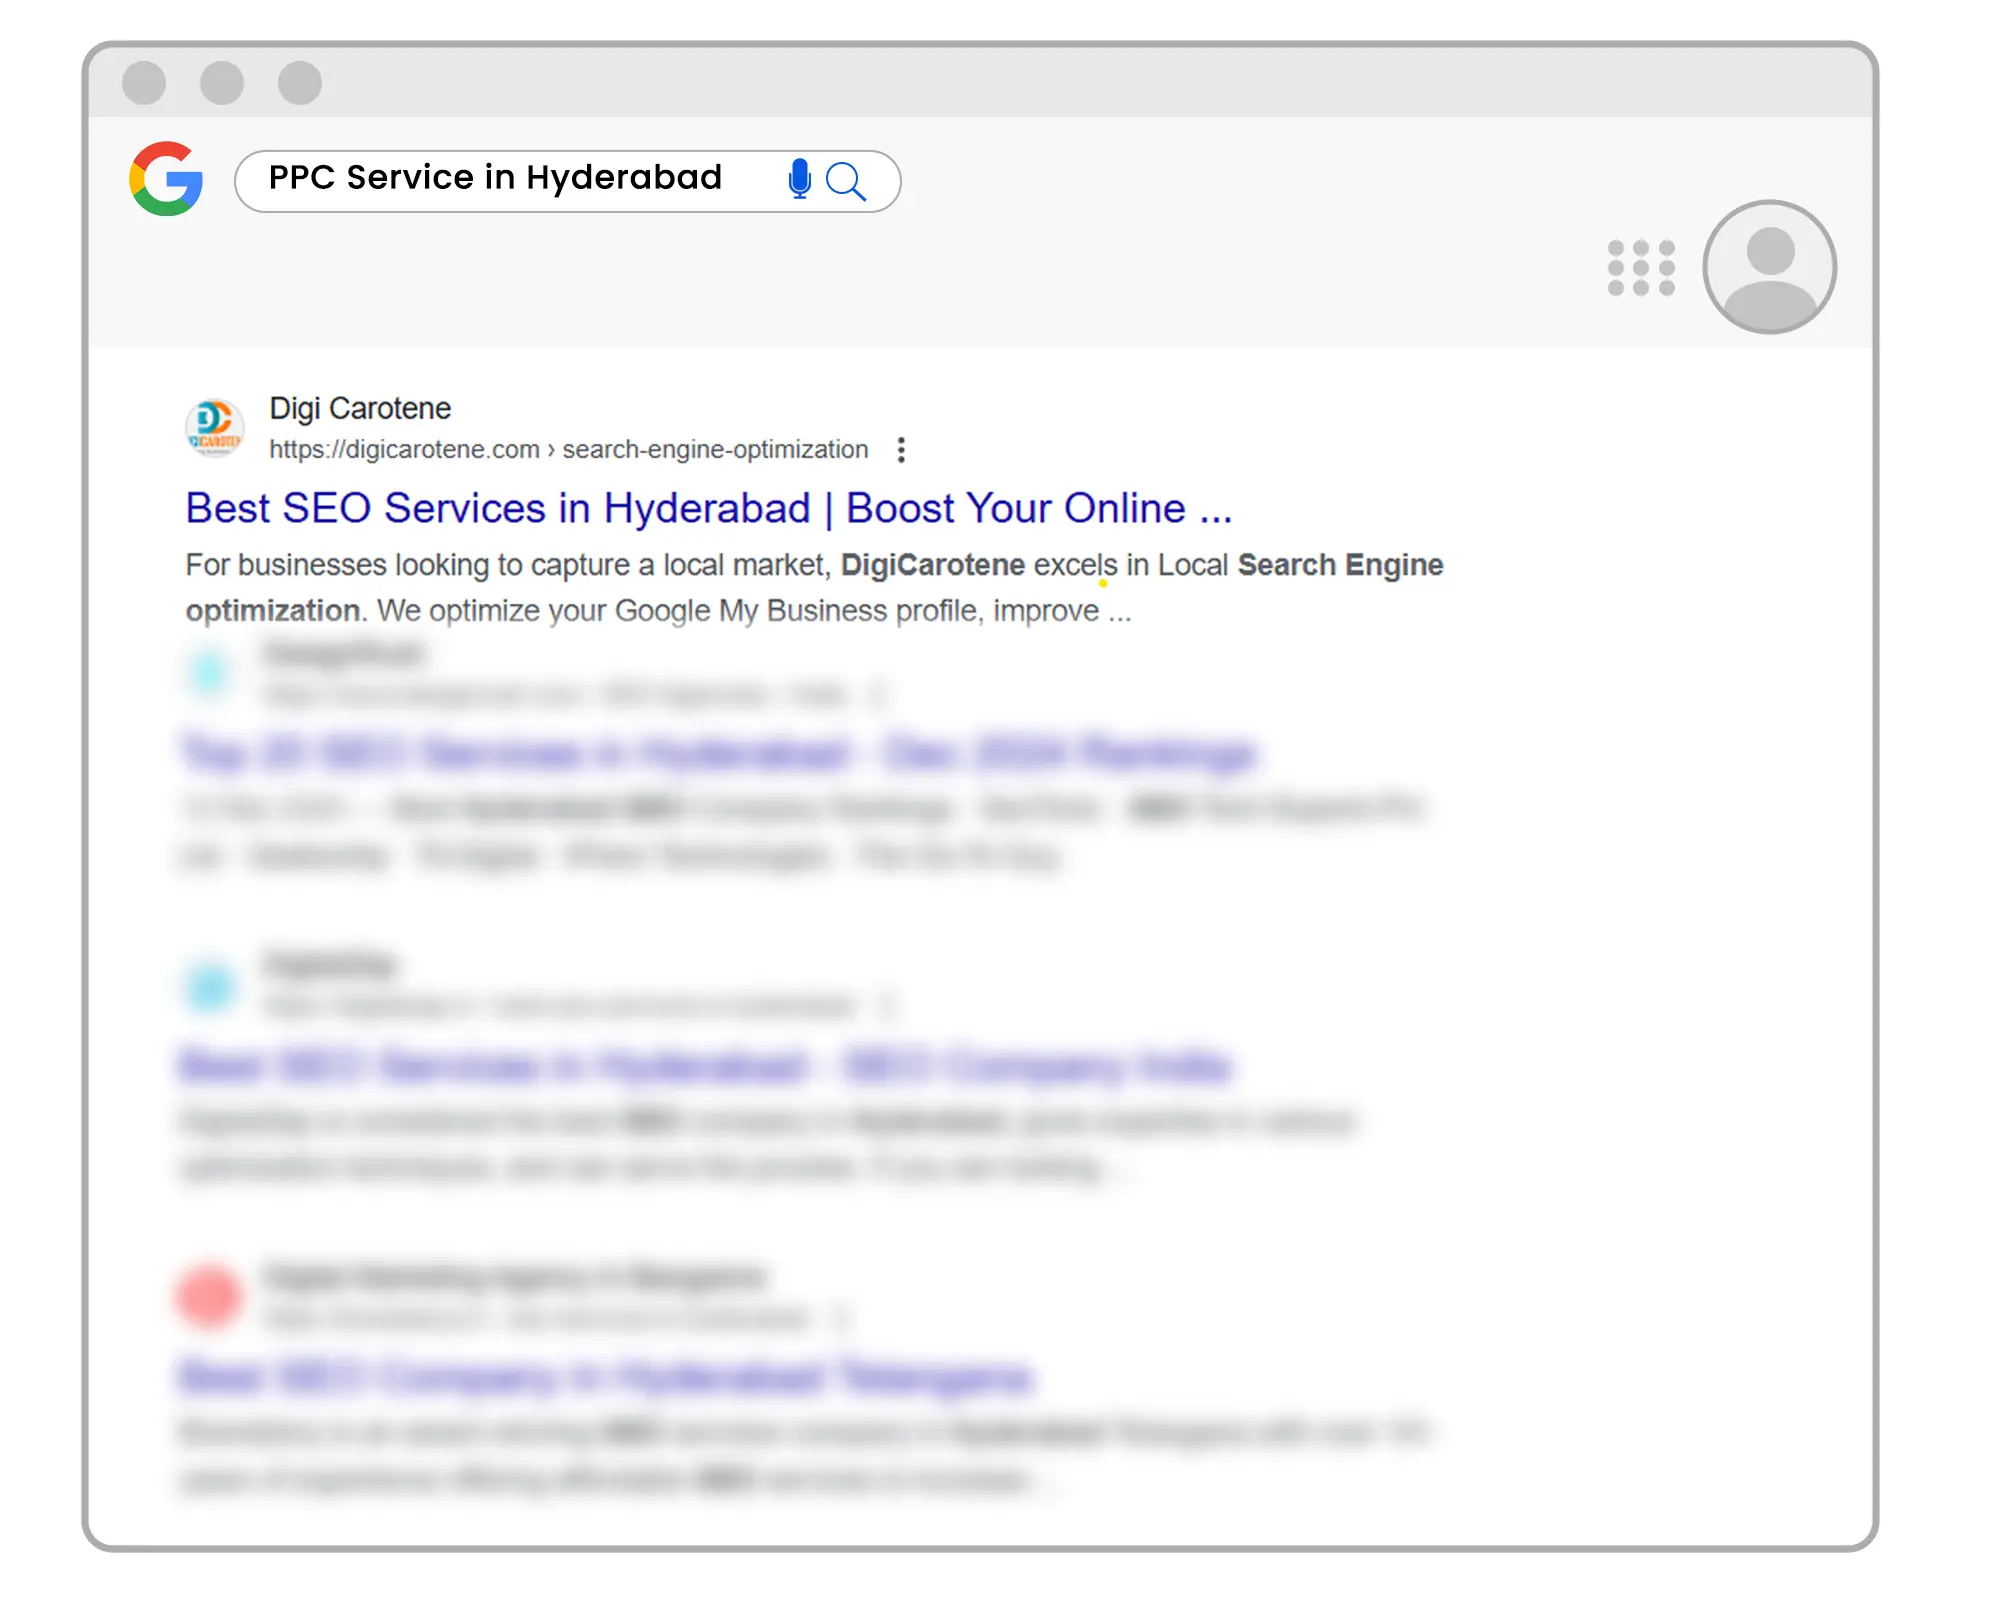2000x1600 pixels.
Task: Open the three-dot menu beside digicarotene URL
Action: click(x=901, y=450)
